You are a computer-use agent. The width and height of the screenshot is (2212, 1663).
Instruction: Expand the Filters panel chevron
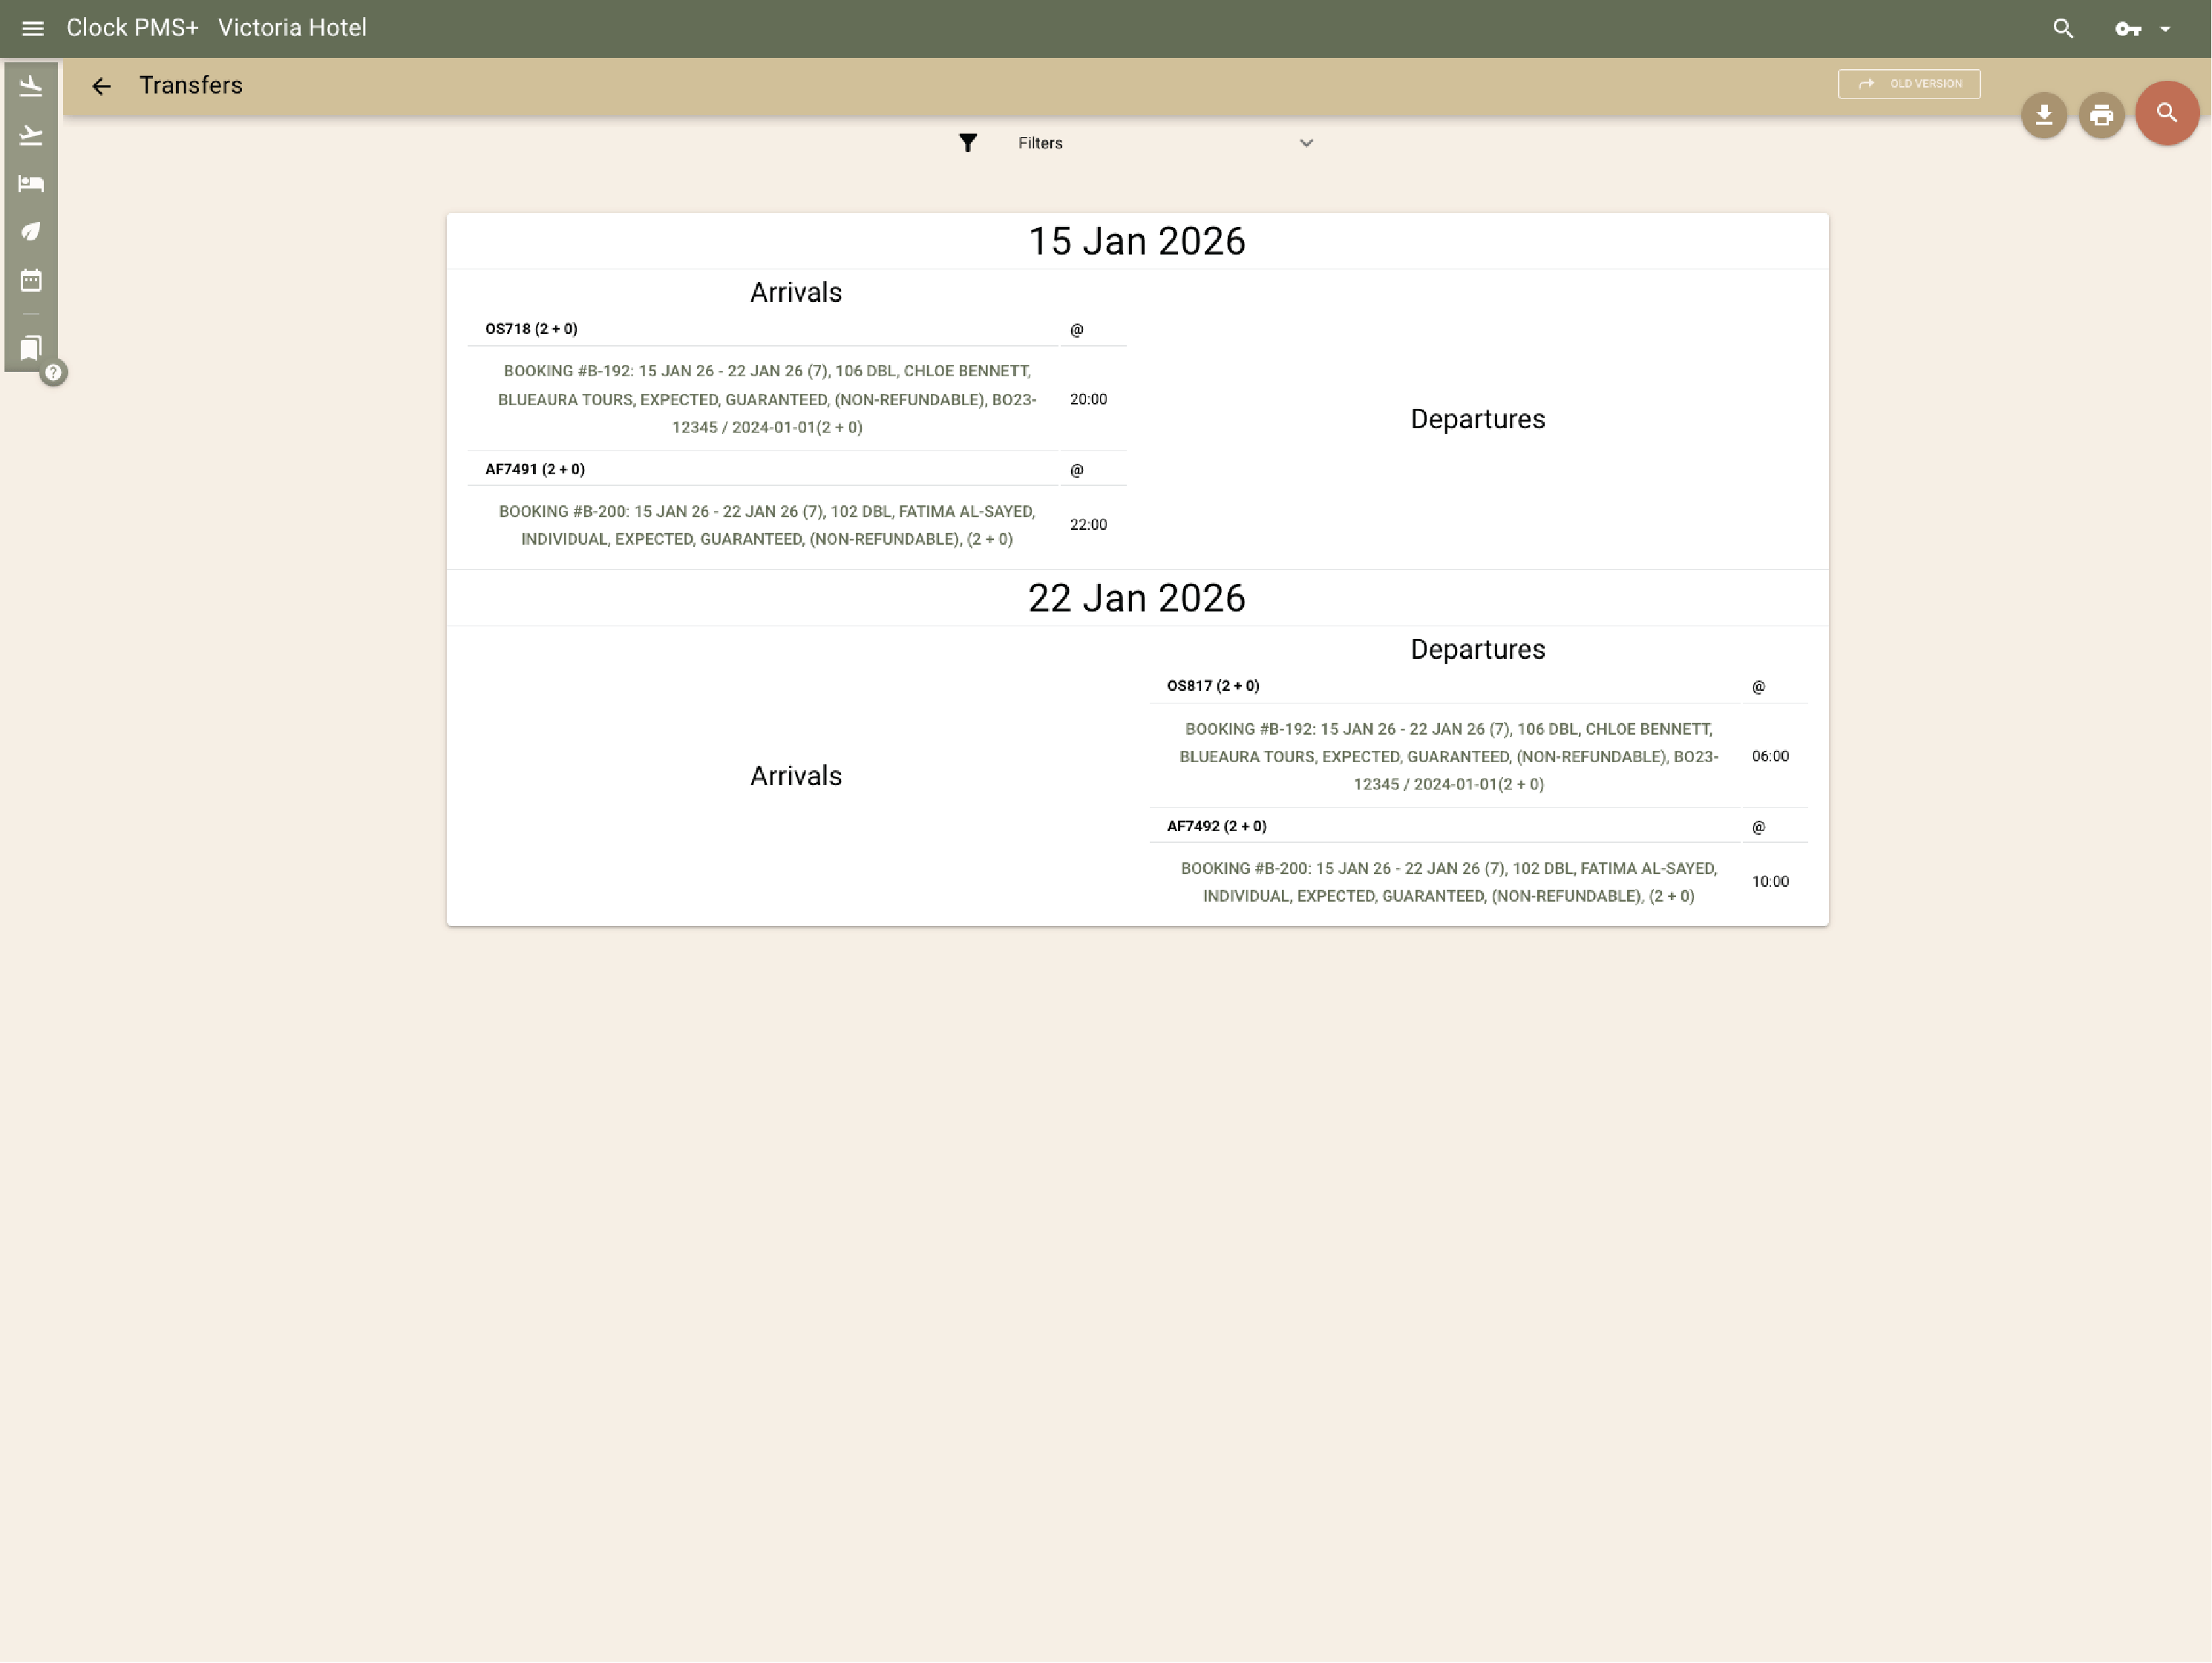[x=1305, y=143]
